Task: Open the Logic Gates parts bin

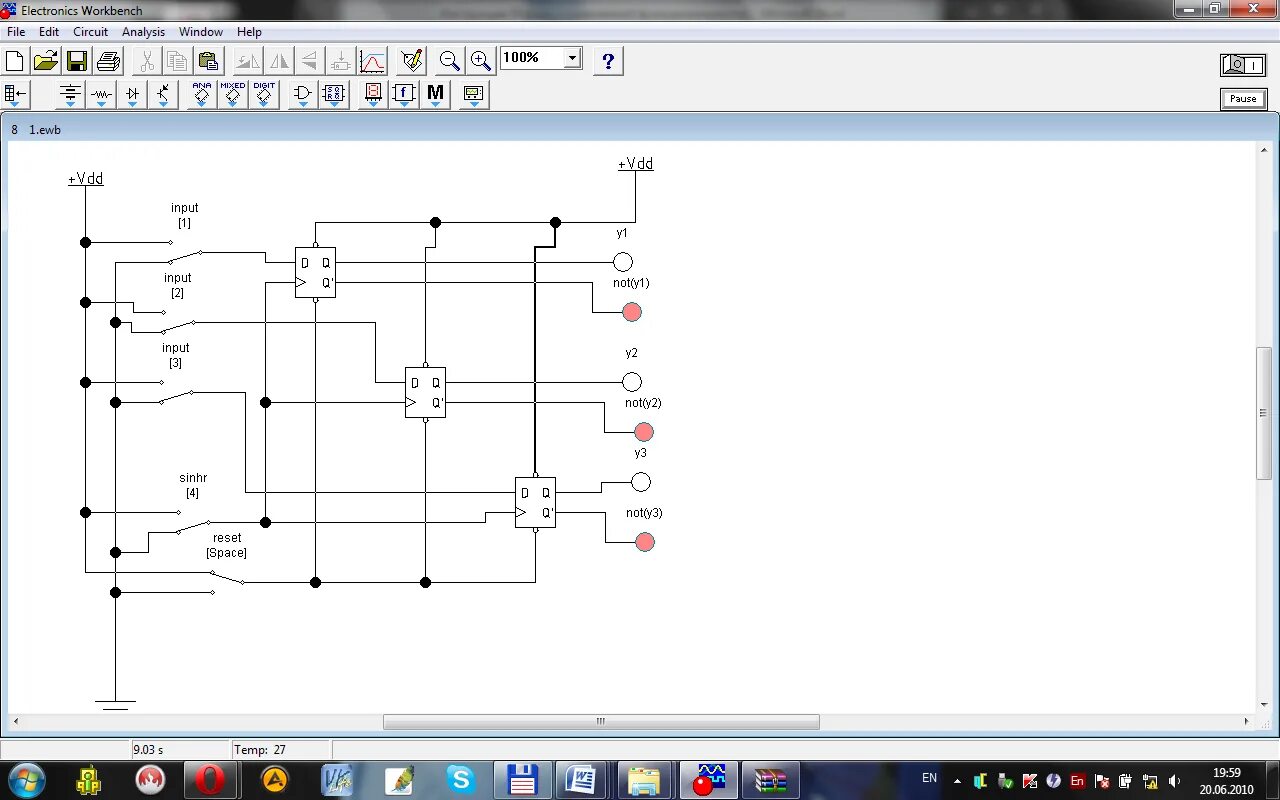Action: [302, 95]
